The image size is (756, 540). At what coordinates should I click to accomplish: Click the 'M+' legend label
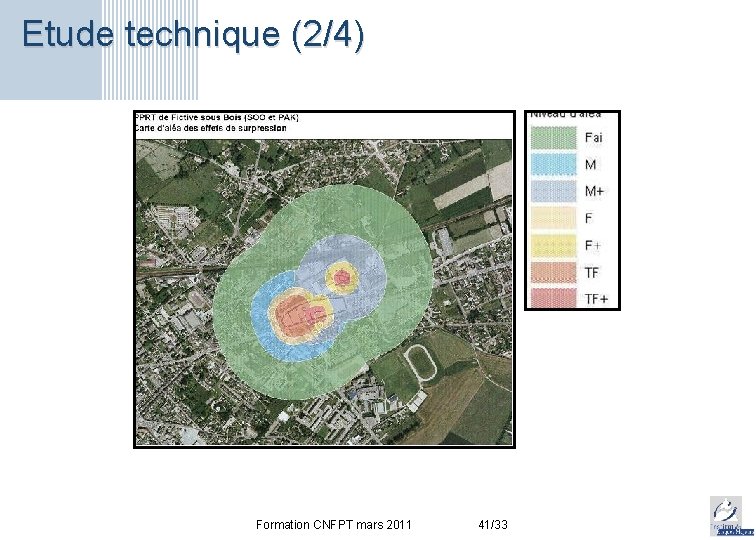click(594, 191)
